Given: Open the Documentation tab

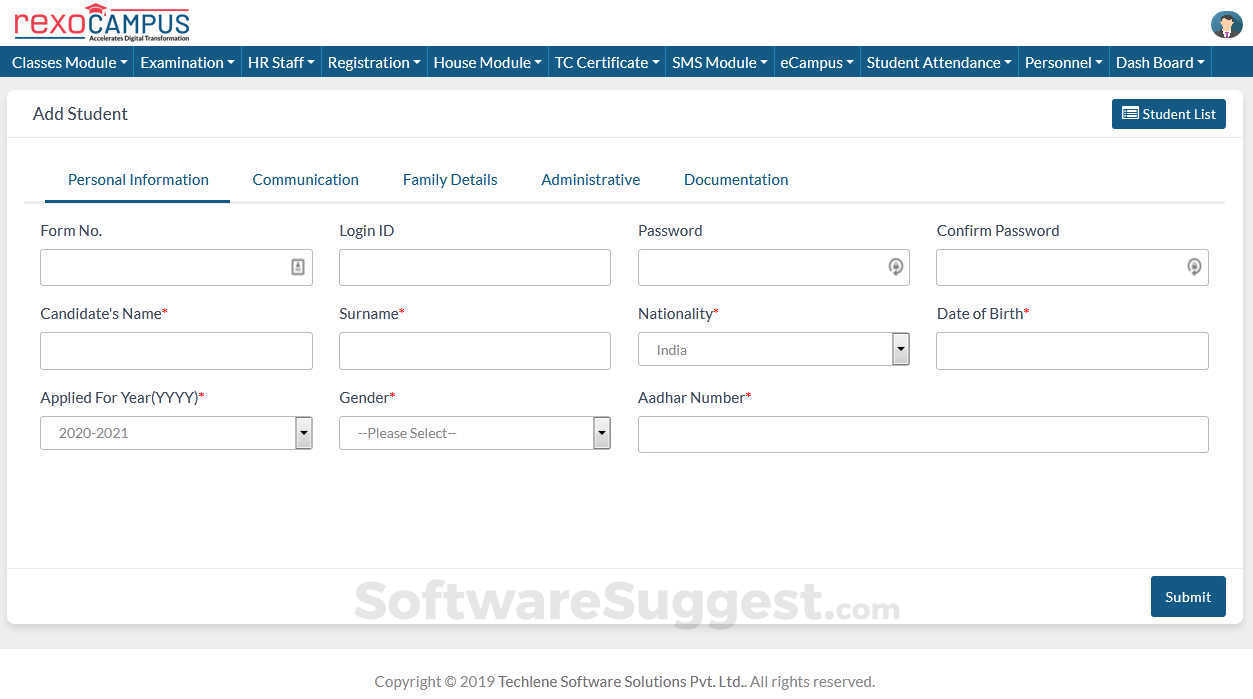Looking at the screenshot, I should (x=736, y=179).
